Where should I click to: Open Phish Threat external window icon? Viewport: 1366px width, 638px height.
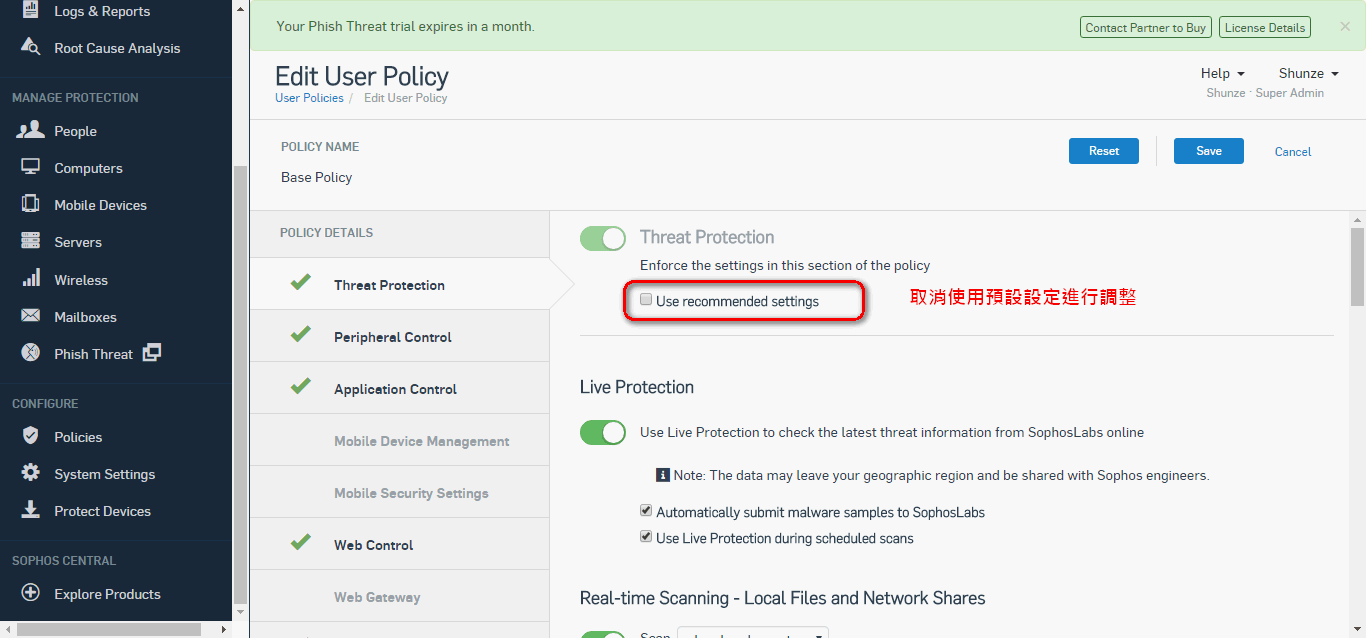click(152, 353)
